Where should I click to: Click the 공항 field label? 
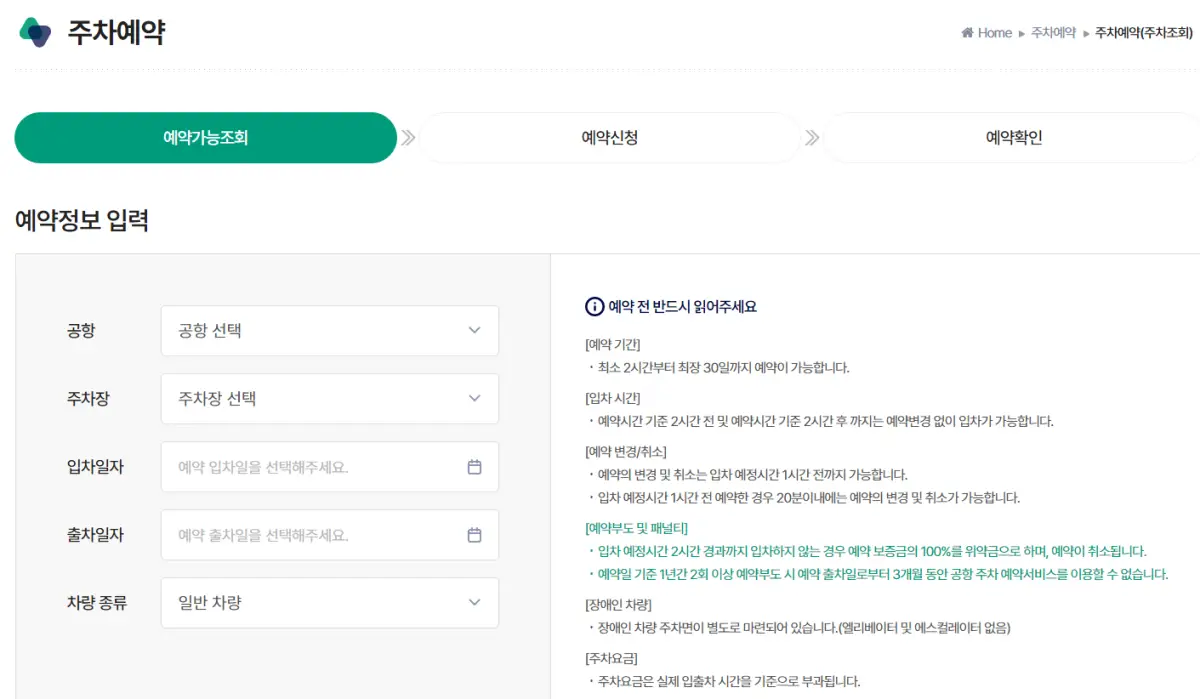point(81,331)
